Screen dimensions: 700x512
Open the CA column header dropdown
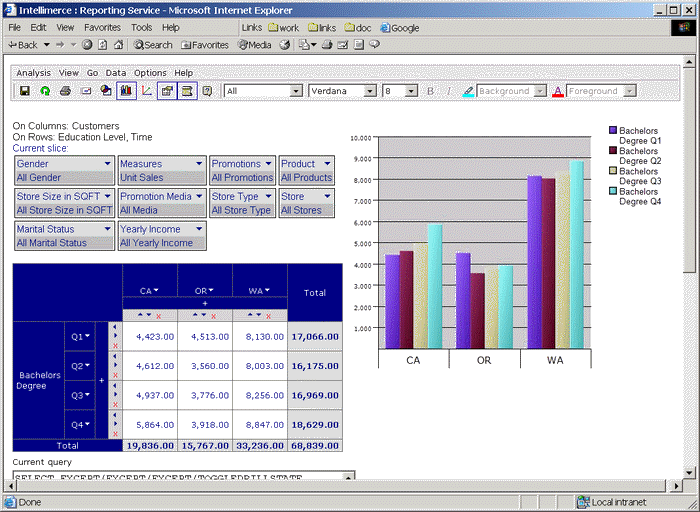[x=156, y=290]
